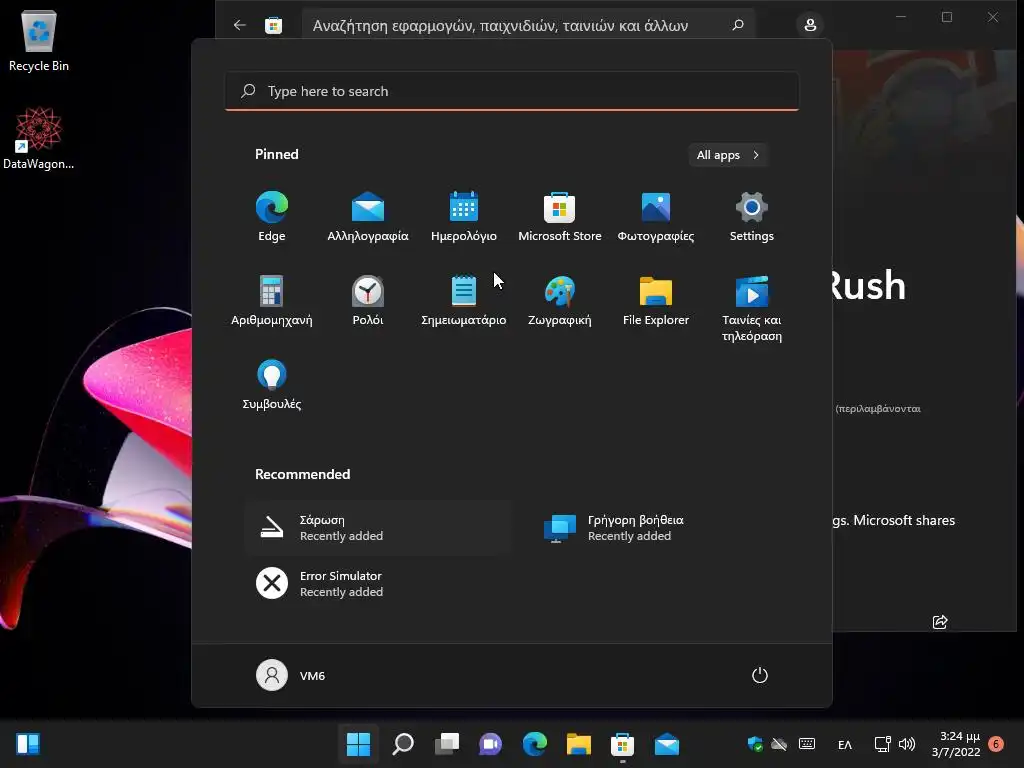Select the DataWagon desktop shortcut
The height and width of the screenshot is (768, 1024).
pyautogui.click(x=39, y=138)
